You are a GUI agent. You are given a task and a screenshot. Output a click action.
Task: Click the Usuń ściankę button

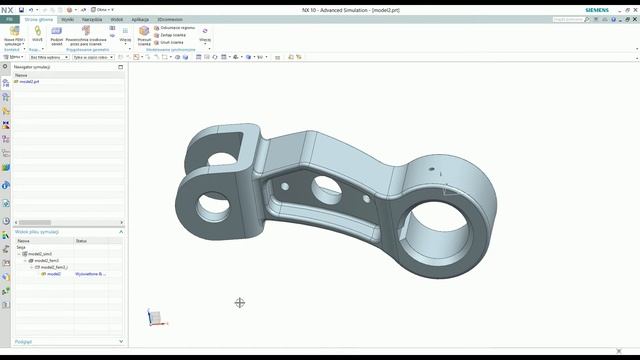pyautogui.click(x=169, y=42)
